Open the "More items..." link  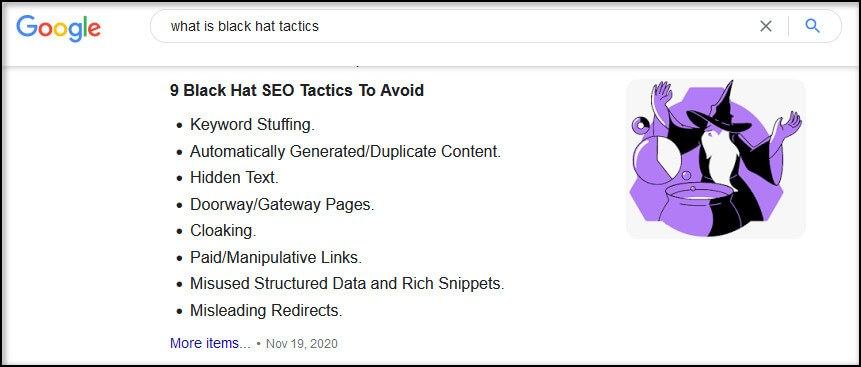point(210,343)
